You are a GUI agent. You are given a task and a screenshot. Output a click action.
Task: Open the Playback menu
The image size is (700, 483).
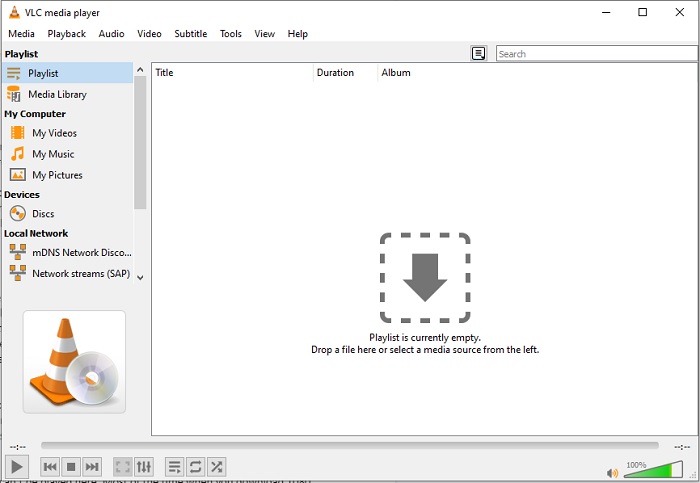[x=67, y=34]
